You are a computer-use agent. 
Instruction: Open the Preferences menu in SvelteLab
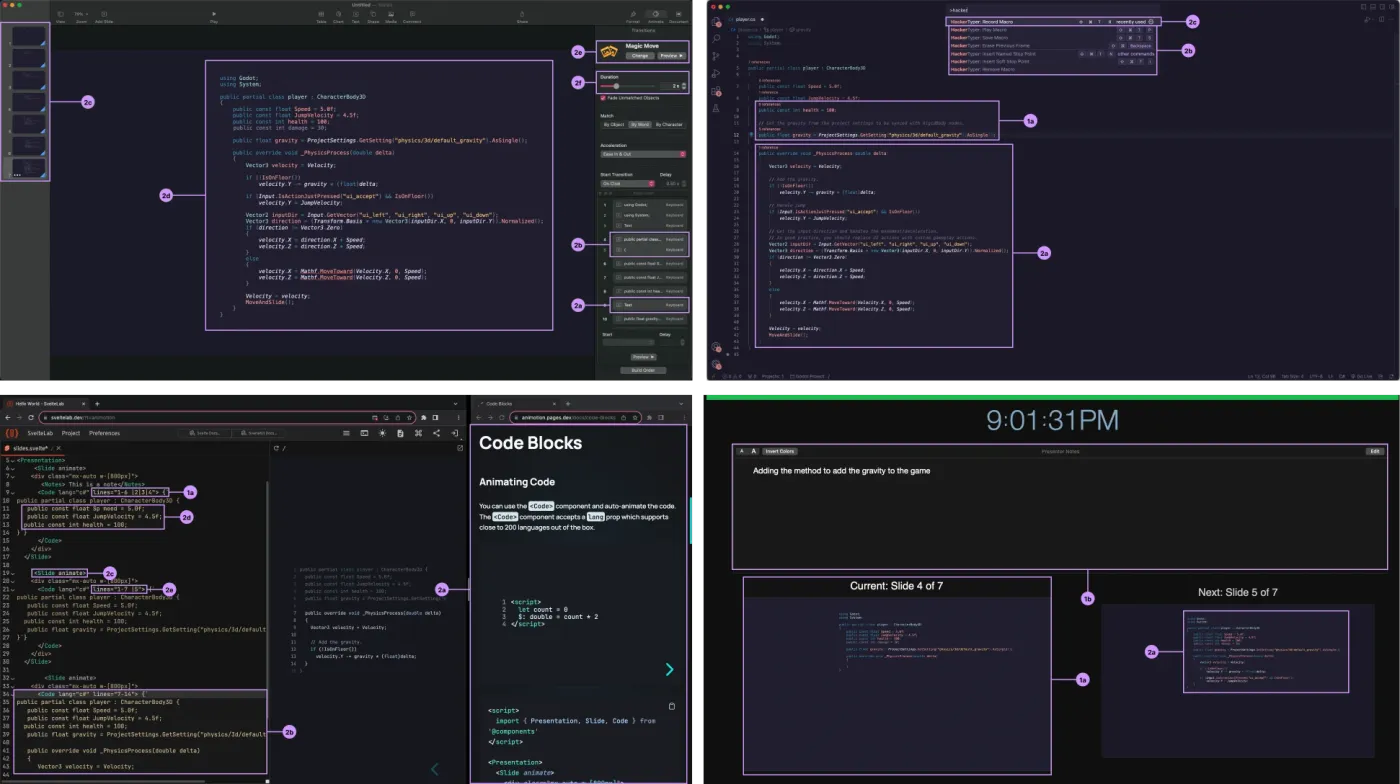click(x=104, y=433)
